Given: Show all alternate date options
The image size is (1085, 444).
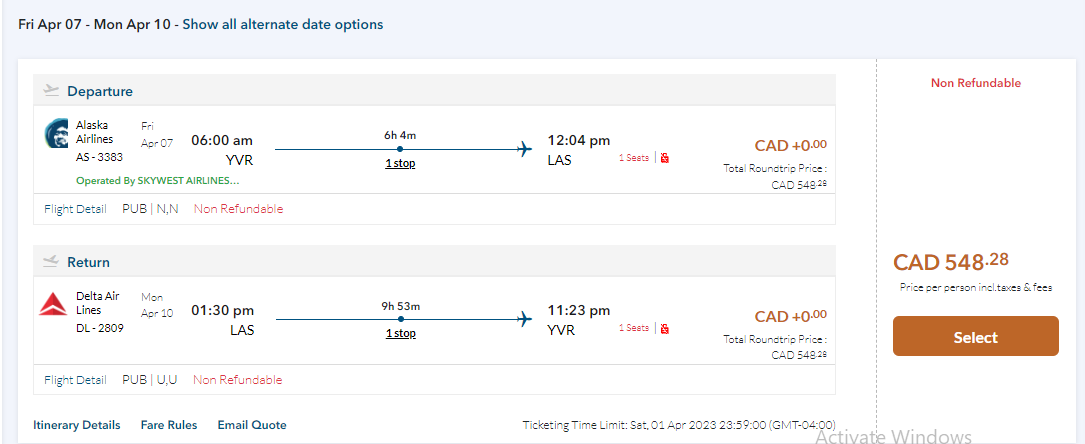Looking at the screenshot, I should 282,24.
